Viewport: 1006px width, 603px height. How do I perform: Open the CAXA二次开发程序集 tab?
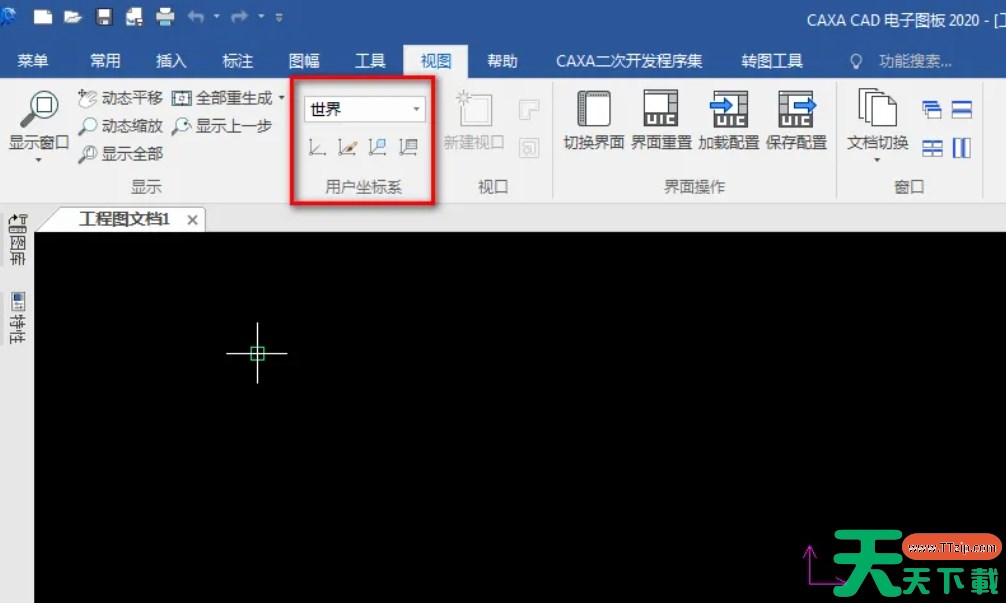coord(629,61)
